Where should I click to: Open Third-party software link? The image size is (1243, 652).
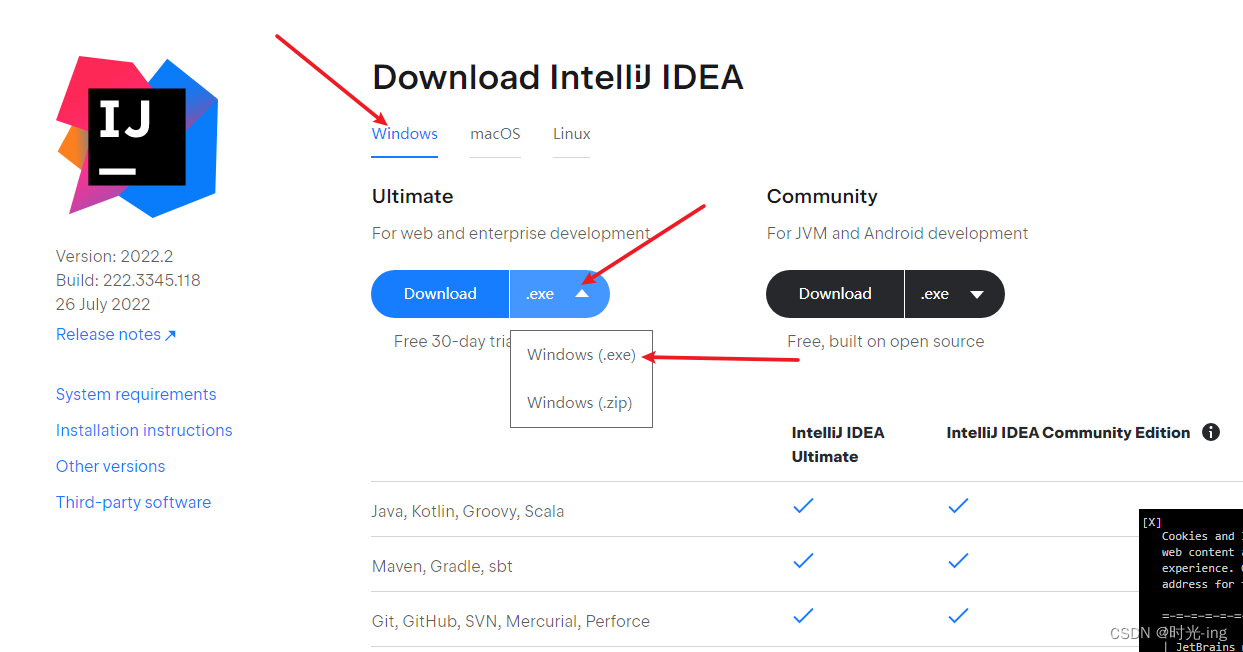[x=133, y=502]
